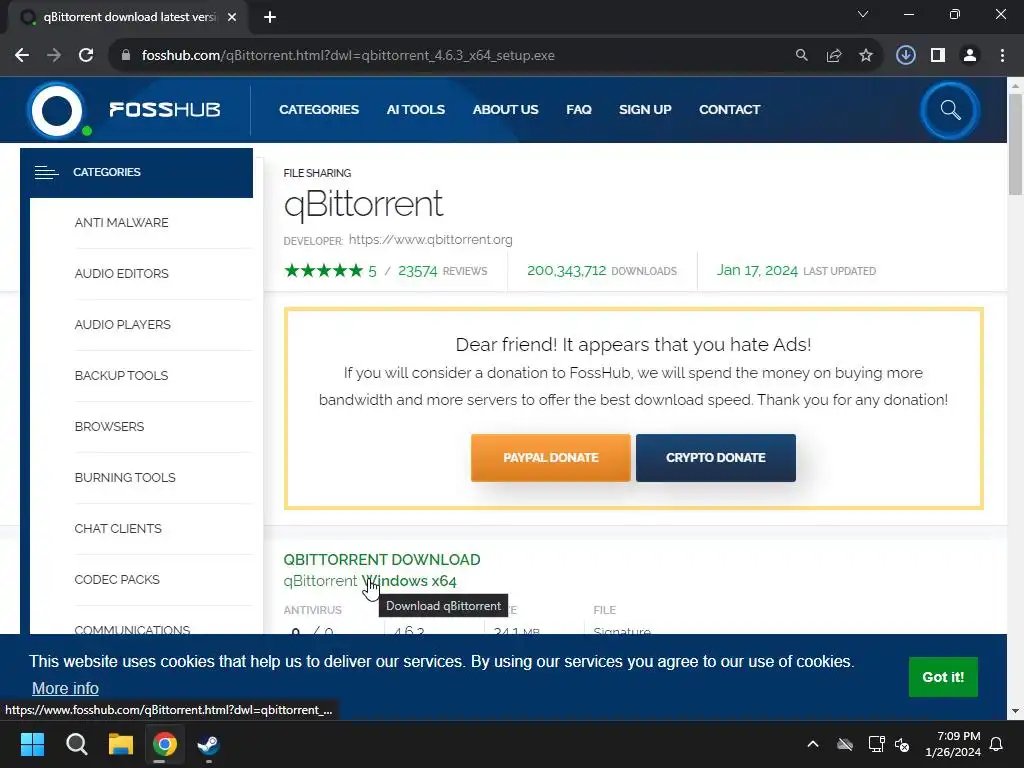Viewport: 1024px width, 768px height.
Task: Open the Chrome profile avatar
Action: pos(970,56)
